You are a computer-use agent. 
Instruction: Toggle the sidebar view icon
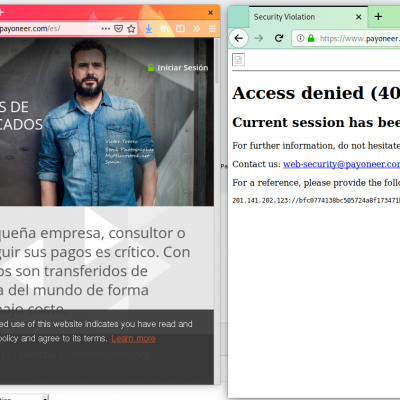(180, 29)
